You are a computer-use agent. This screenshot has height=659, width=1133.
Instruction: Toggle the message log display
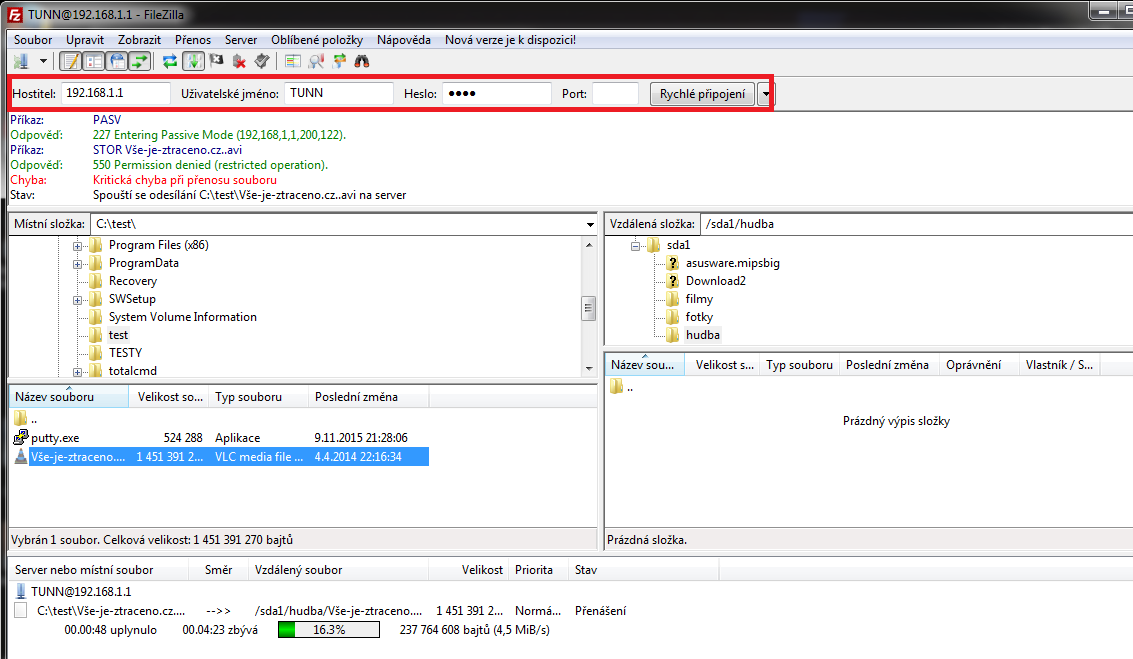[71, 62]
